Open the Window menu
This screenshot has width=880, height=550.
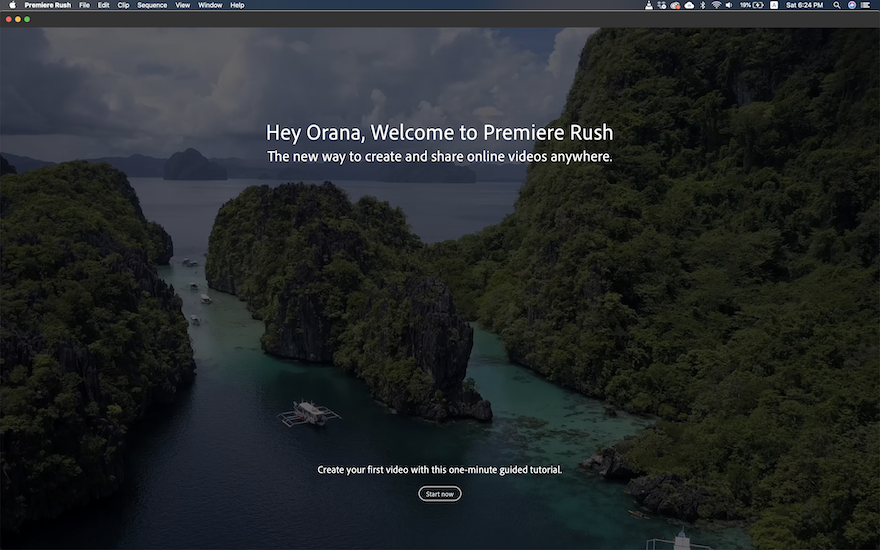coord(210,5)
